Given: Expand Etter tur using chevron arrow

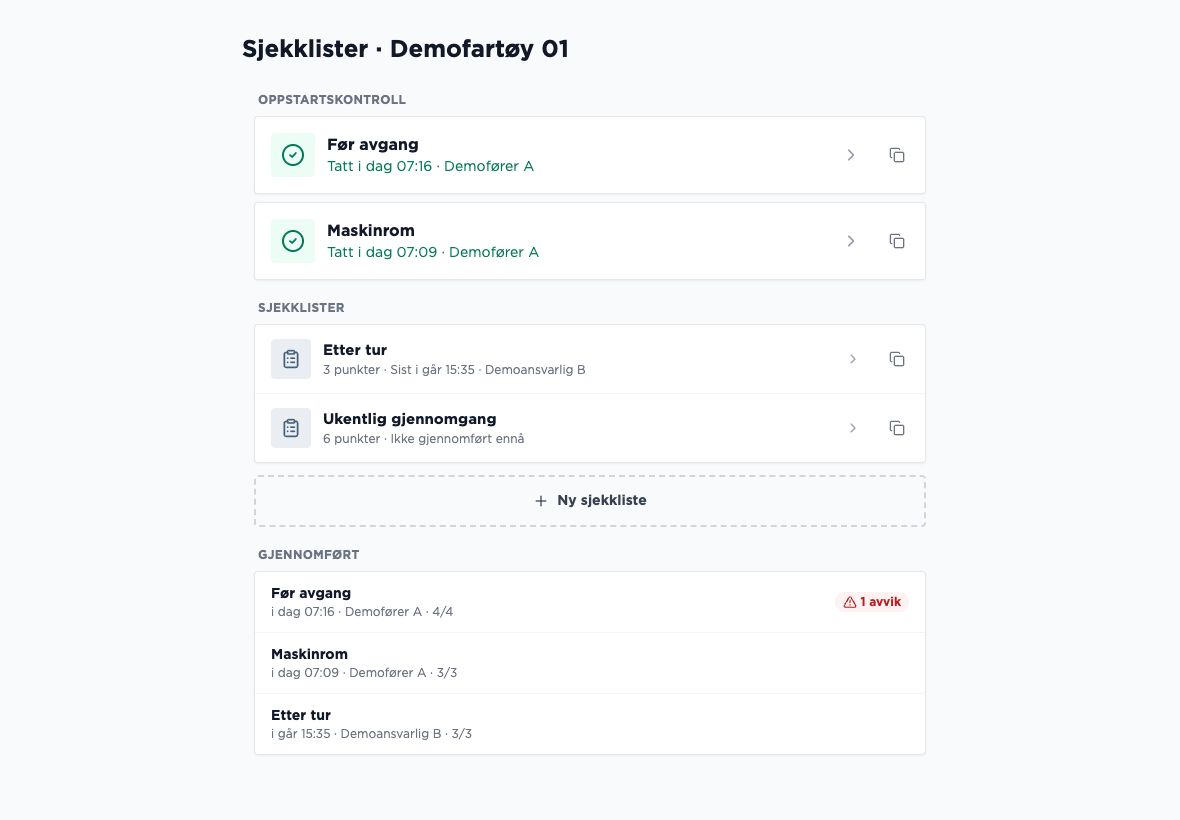Looking at the screenshot, I should (853, 359).
